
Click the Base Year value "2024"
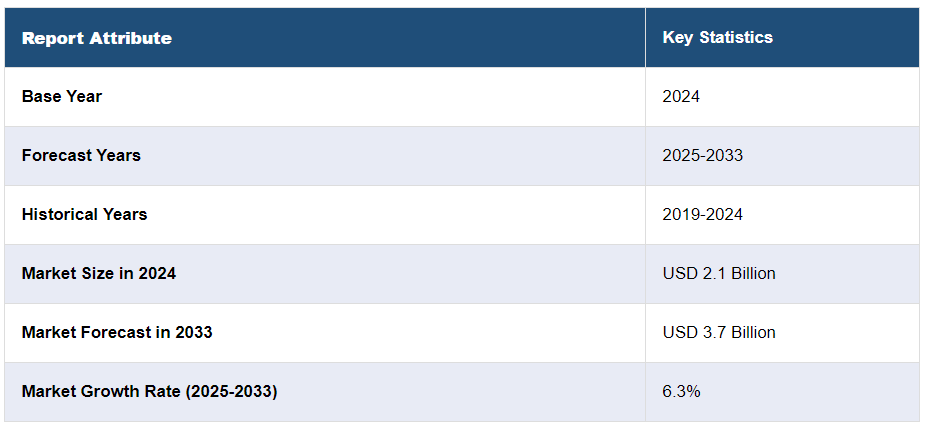(x=681, y=96)
